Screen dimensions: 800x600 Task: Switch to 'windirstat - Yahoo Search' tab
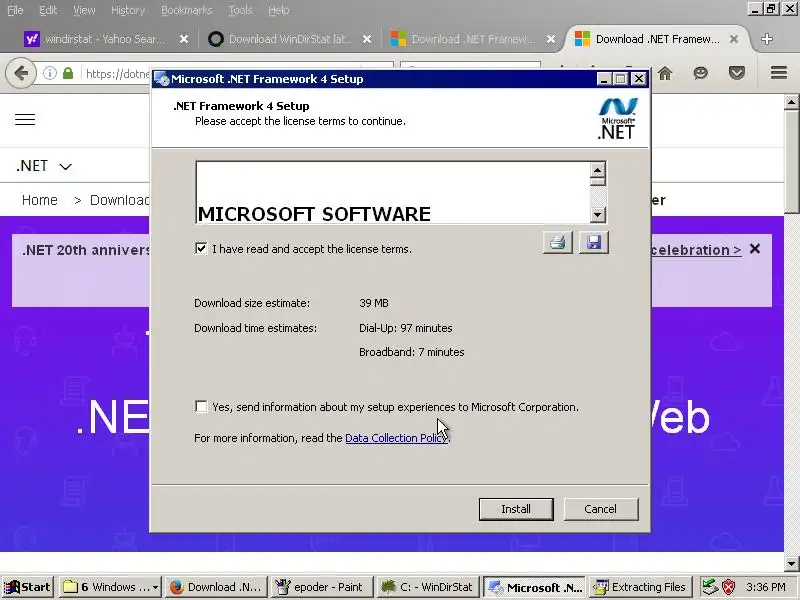coord(105,39)
